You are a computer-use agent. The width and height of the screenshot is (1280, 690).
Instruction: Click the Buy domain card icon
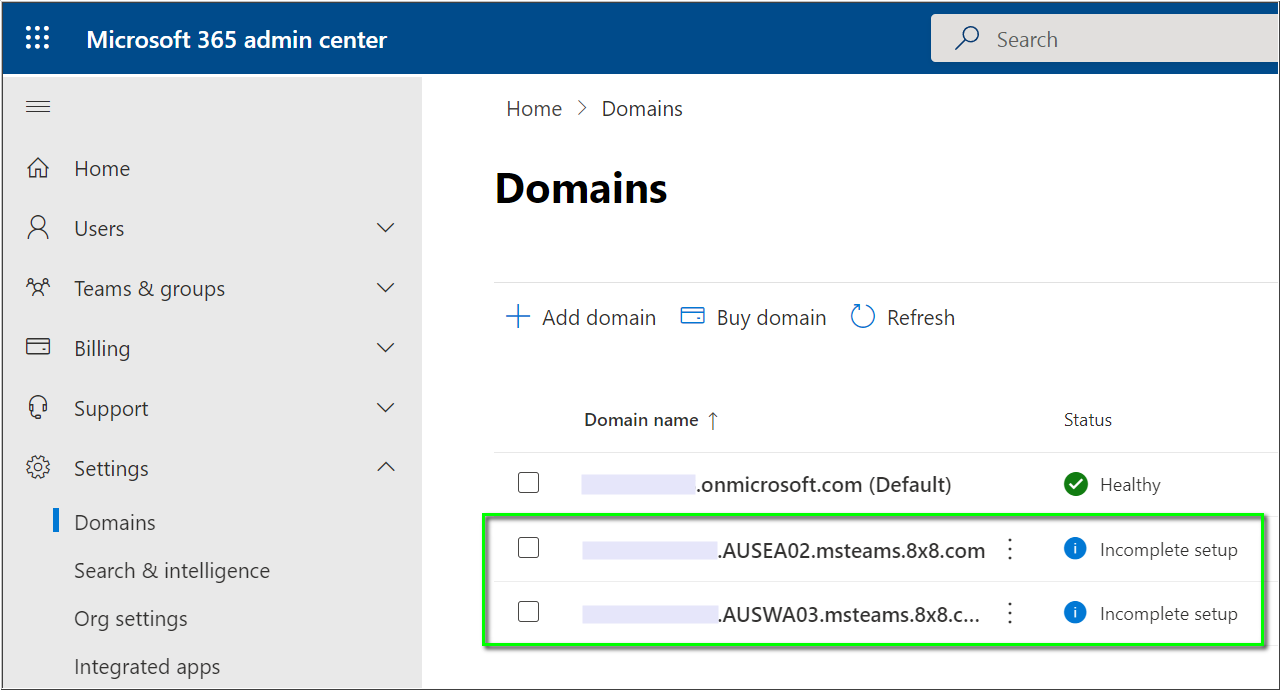pos(692,316)
